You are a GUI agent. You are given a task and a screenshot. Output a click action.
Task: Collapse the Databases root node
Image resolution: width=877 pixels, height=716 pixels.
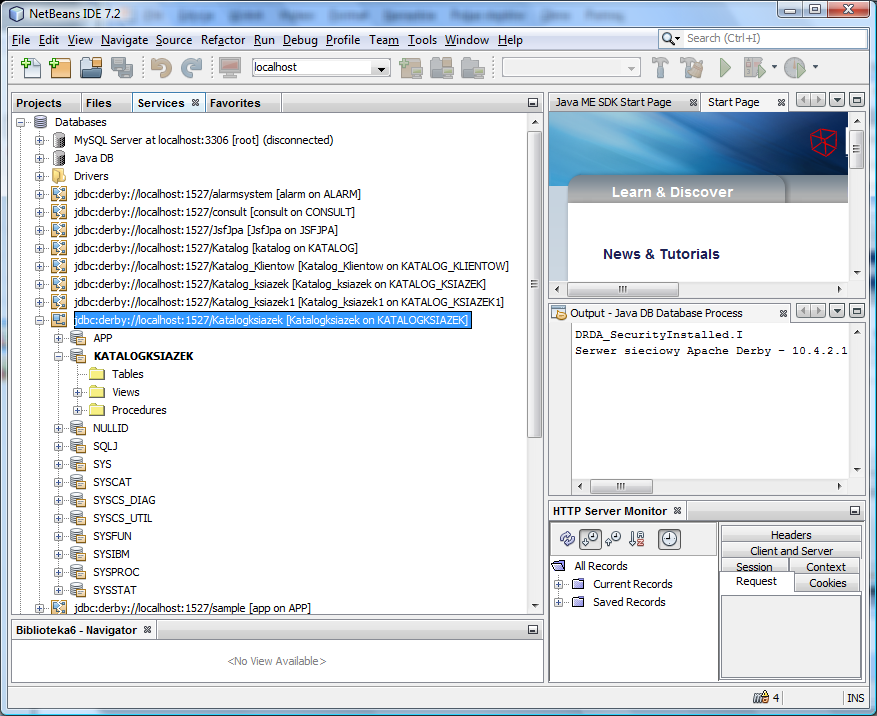(21, 122)
